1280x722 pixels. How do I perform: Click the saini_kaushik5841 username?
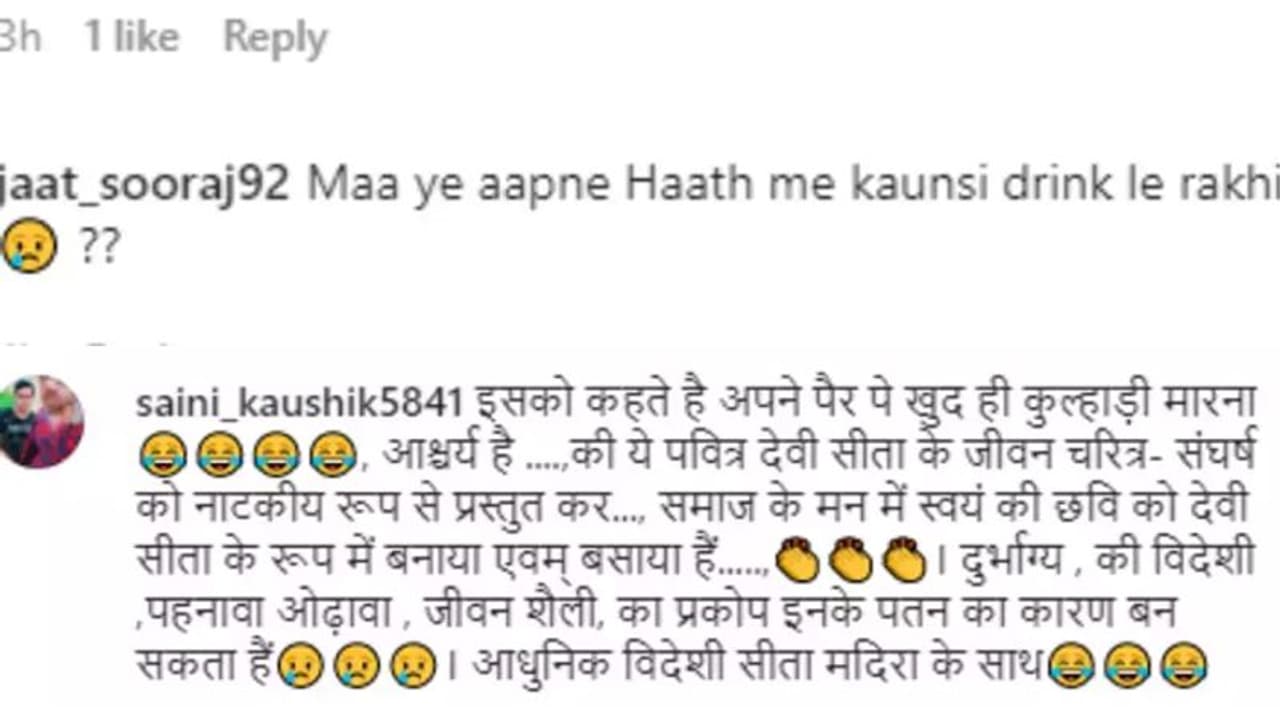[300, 402]
